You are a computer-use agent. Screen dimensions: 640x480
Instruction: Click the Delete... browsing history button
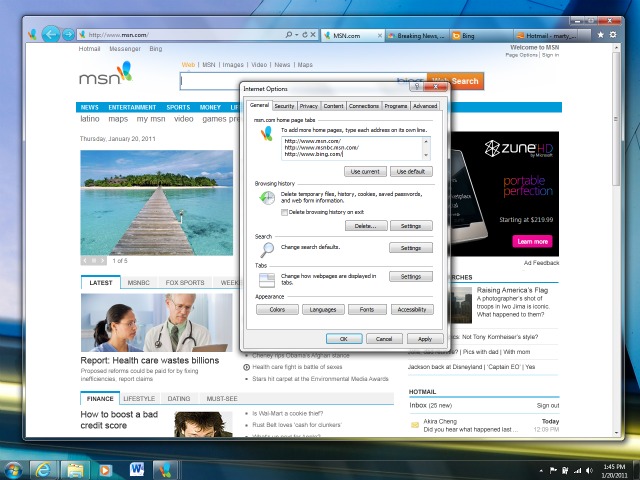click(366, 226)
